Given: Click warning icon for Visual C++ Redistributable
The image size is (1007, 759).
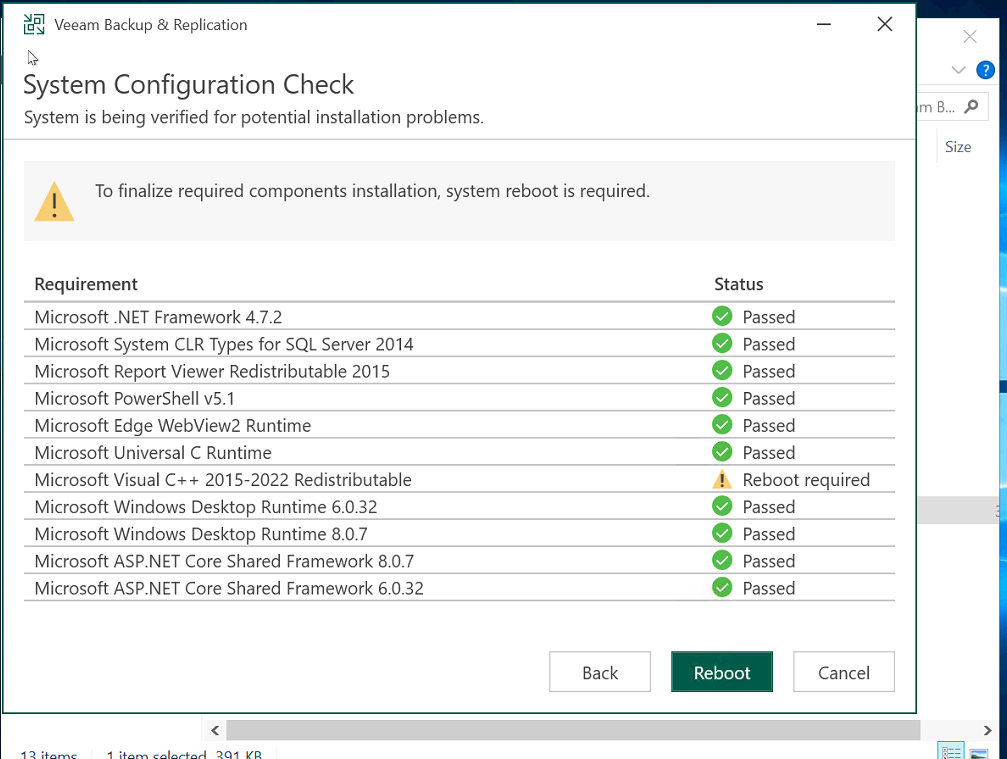Looking at the screenshot, I should pos(722,479).
